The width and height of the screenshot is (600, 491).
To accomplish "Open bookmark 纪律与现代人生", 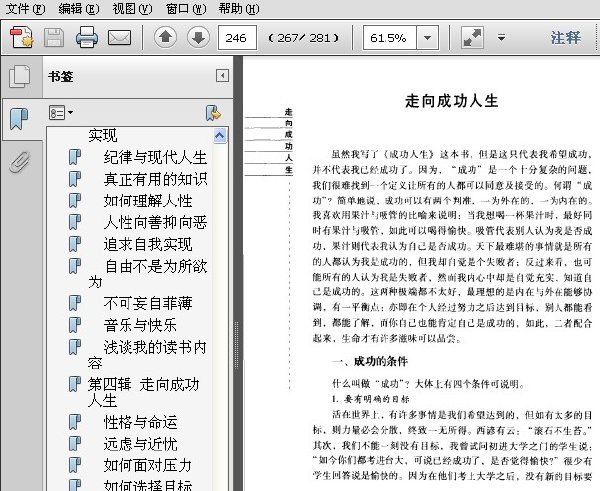I will pyautogui.click(x=155, y=157).
